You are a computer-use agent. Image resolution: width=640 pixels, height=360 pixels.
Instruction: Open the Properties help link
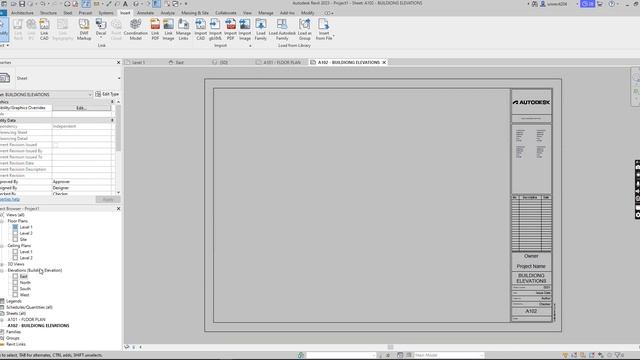tap(9, 200)
